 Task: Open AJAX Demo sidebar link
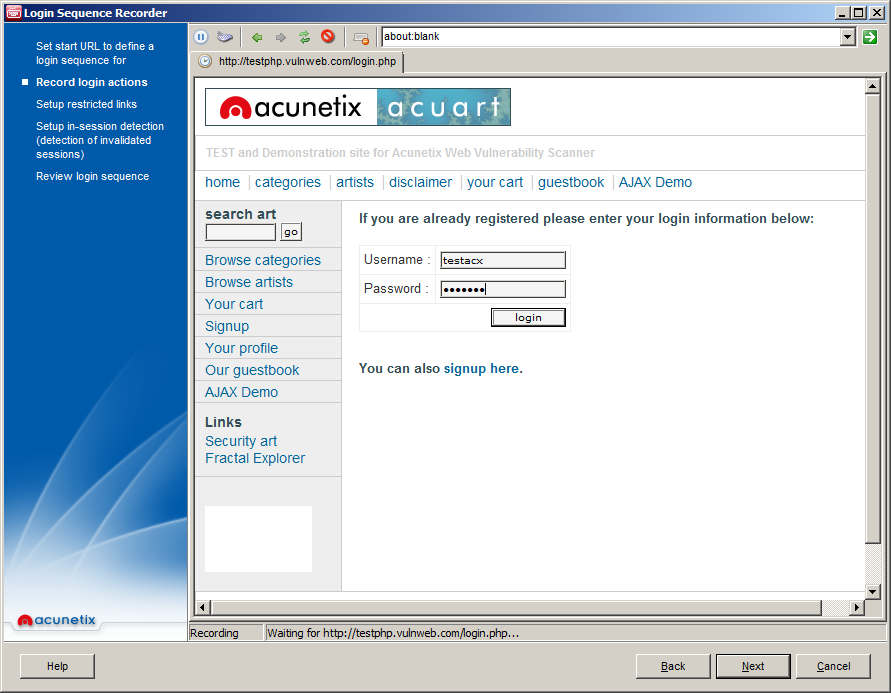pos(242,393)
